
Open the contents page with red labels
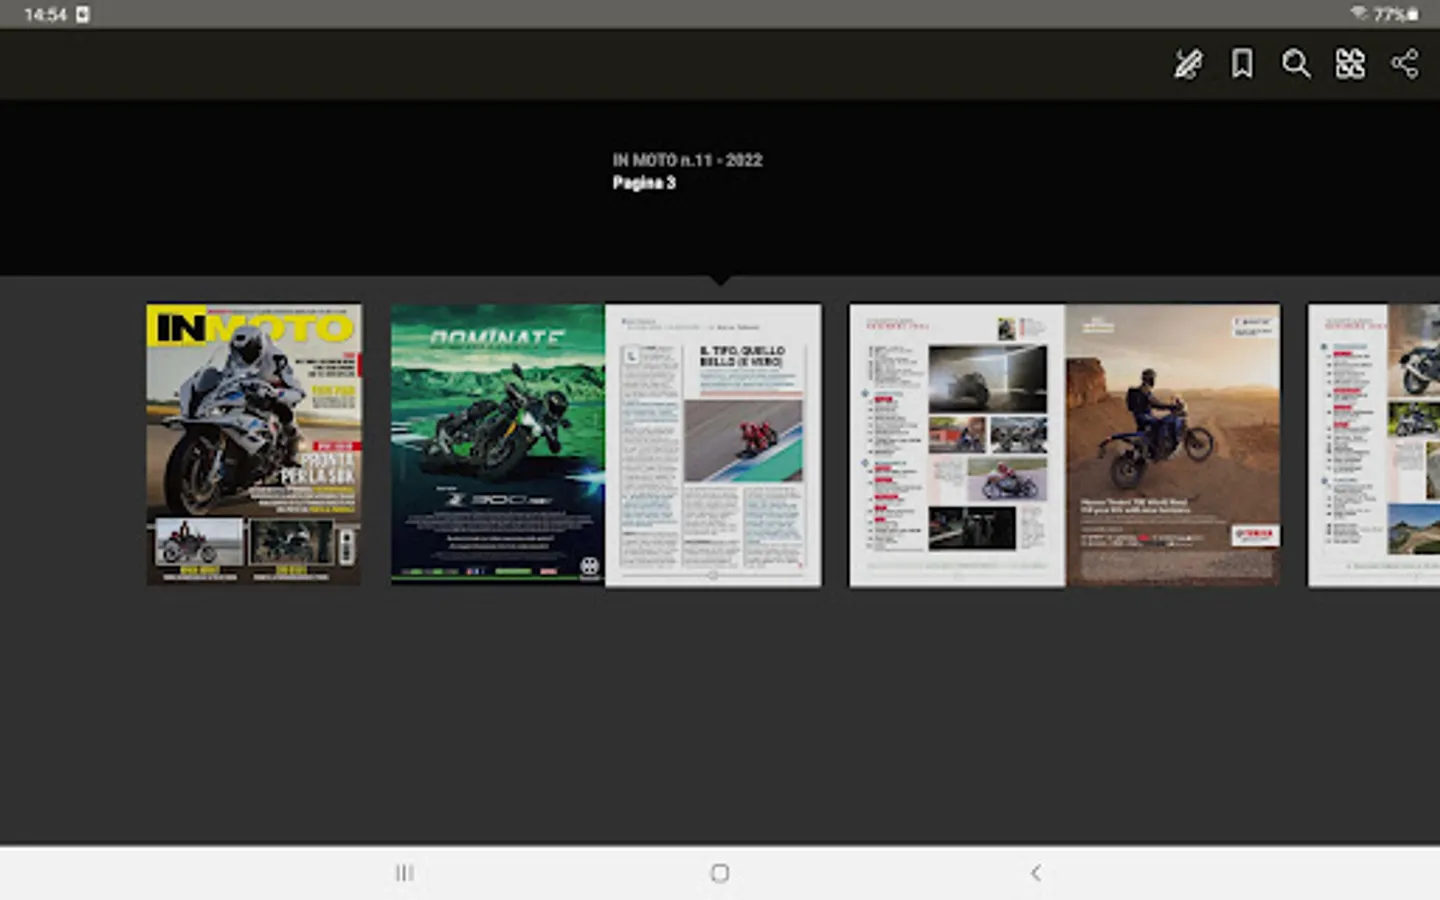click(x=957, y=445)
